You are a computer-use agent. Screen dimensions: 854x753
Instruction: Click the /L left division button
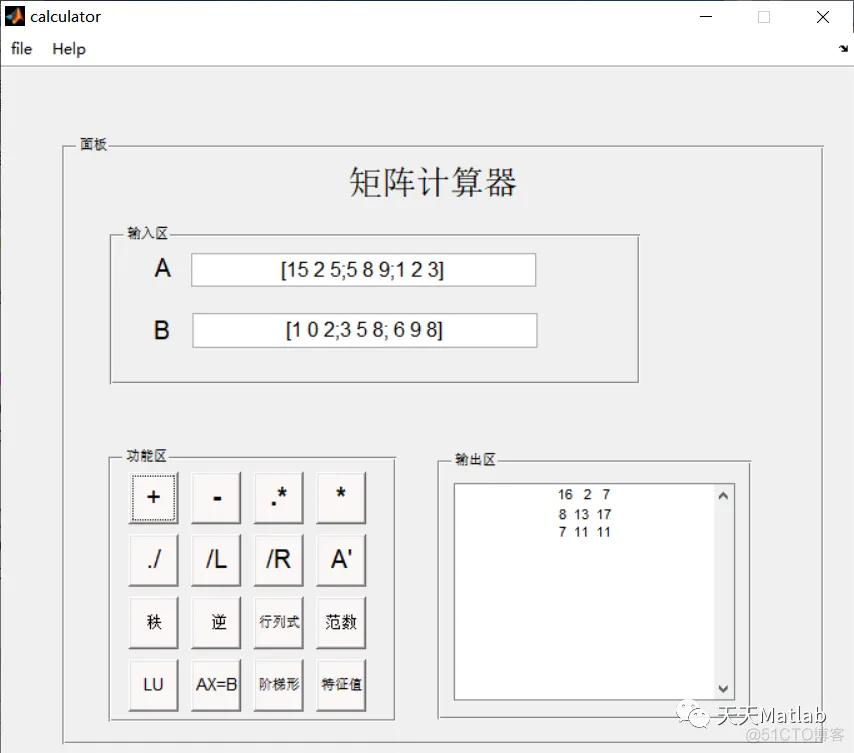tap(215, 560)
